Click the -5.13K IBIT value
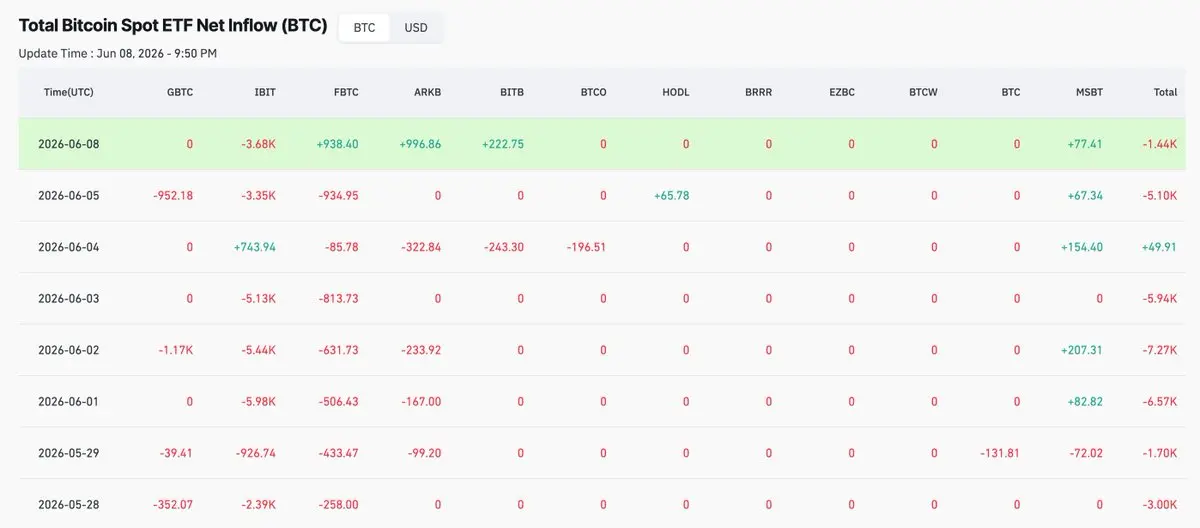Viewport: 1200px width, 528px height. (259, 298)
